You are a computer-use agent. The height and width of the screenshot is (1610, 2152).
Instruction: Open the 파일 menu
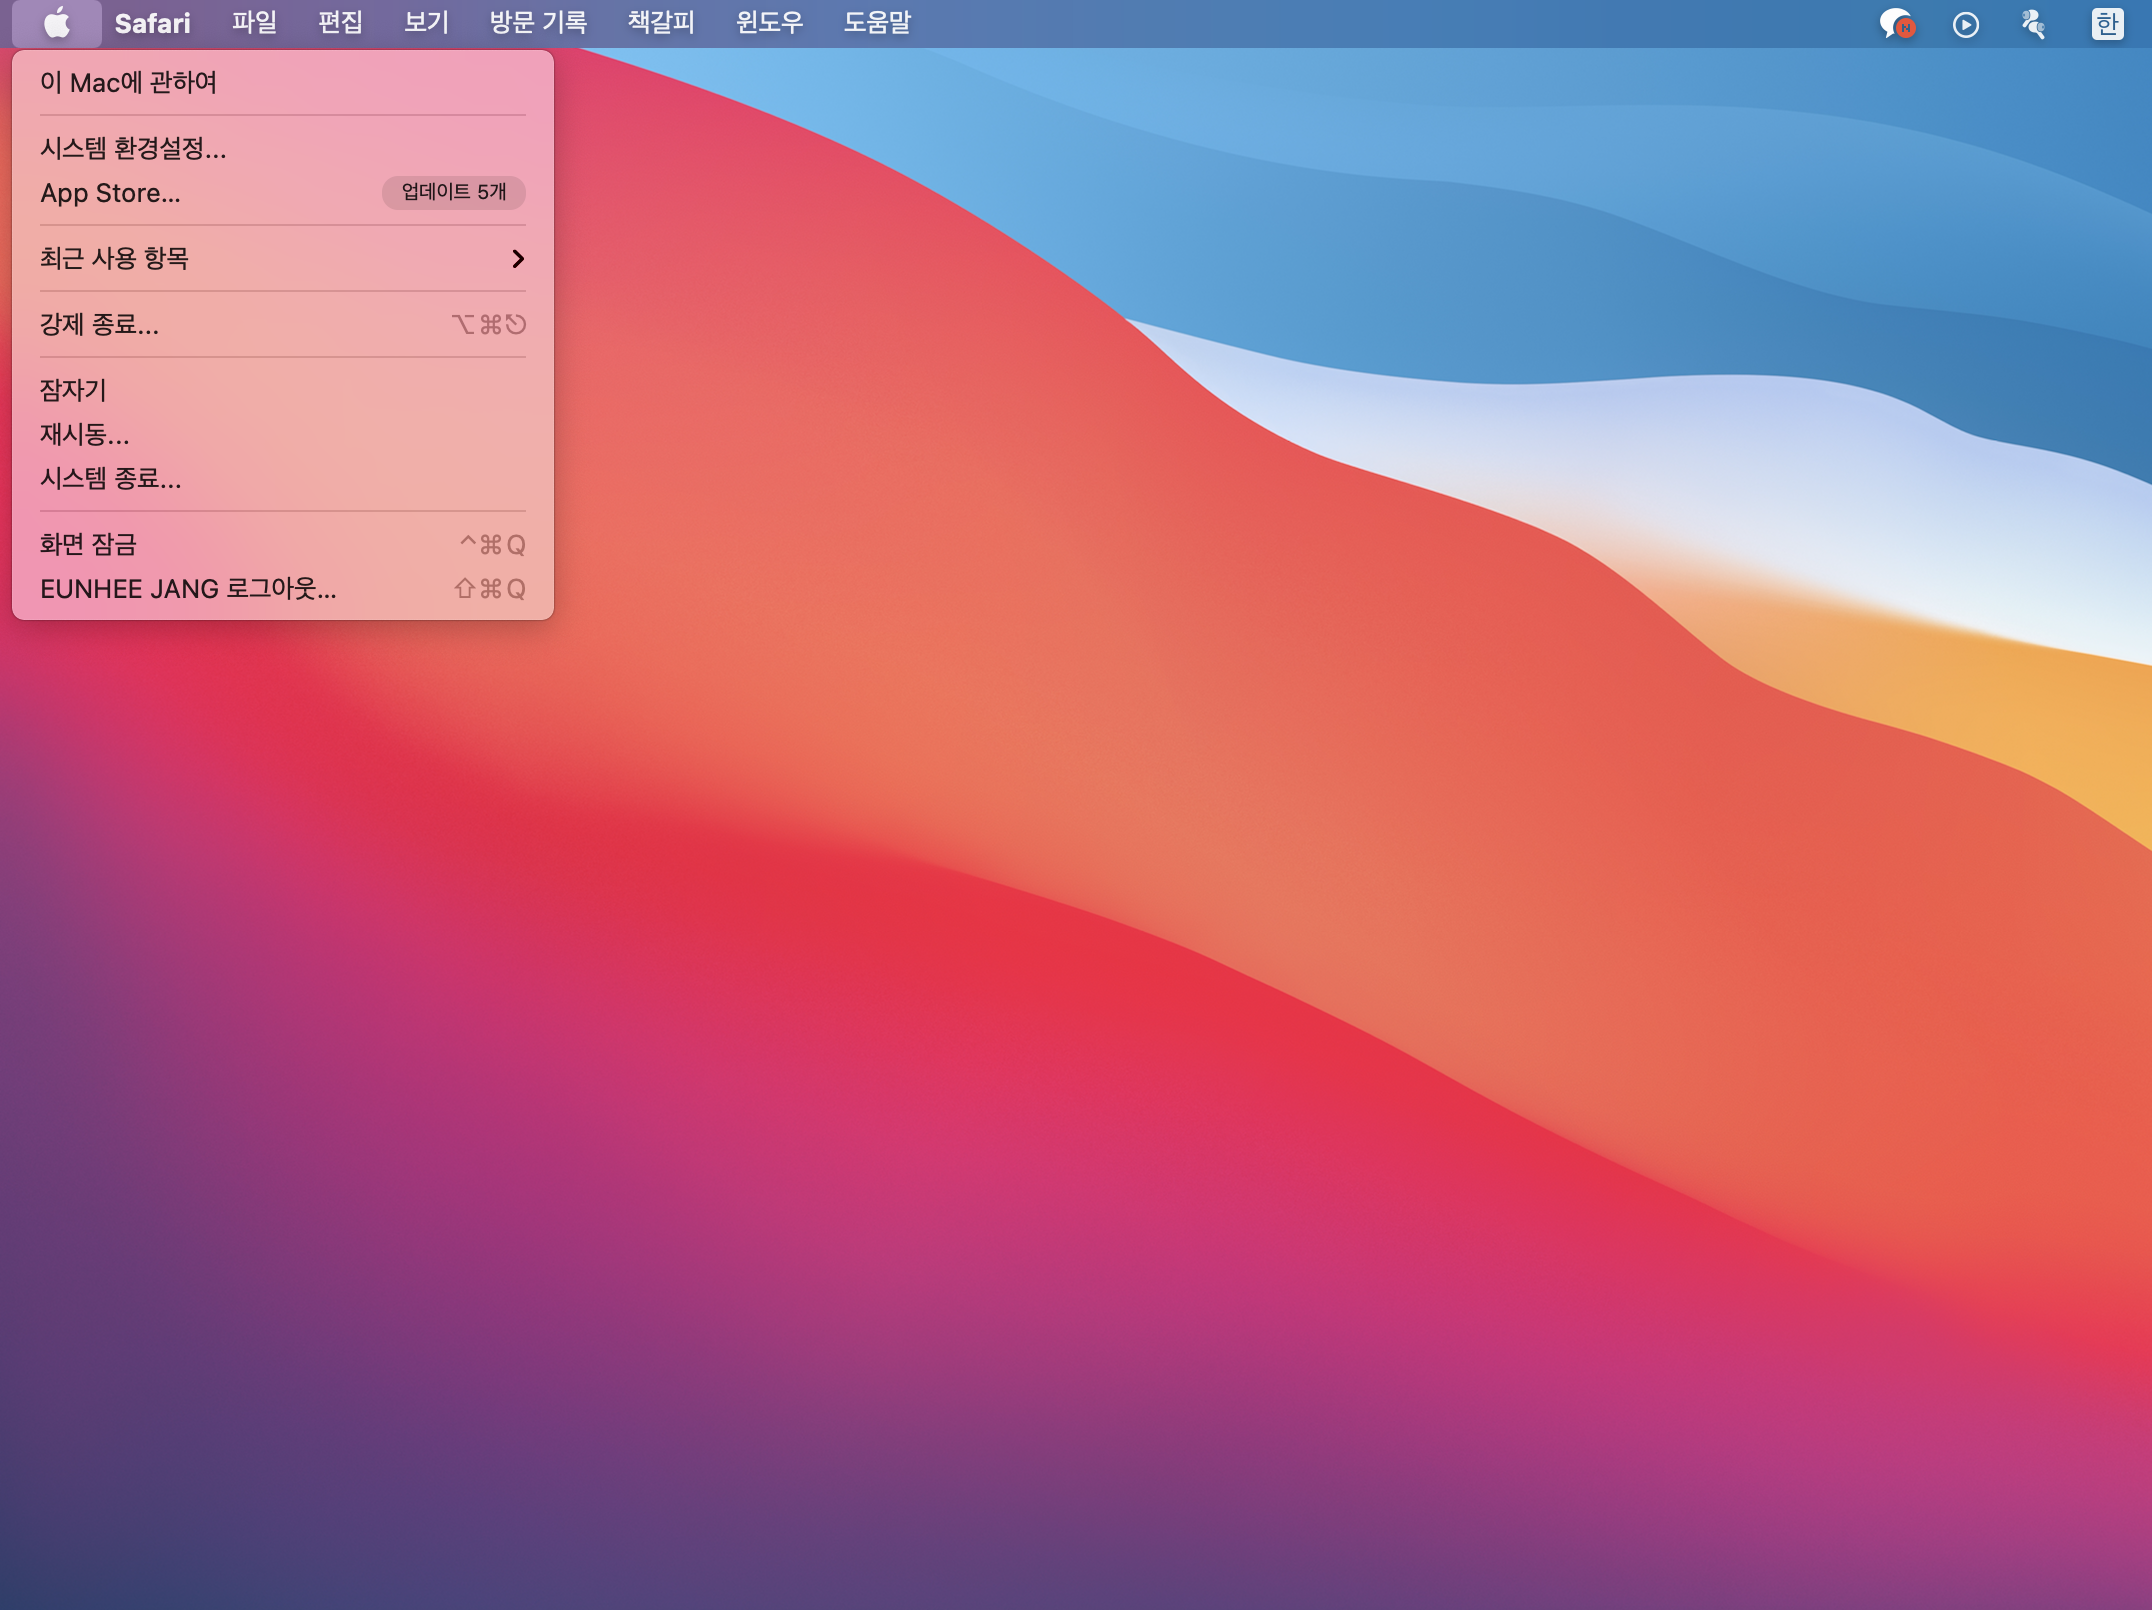pos(254,23)
